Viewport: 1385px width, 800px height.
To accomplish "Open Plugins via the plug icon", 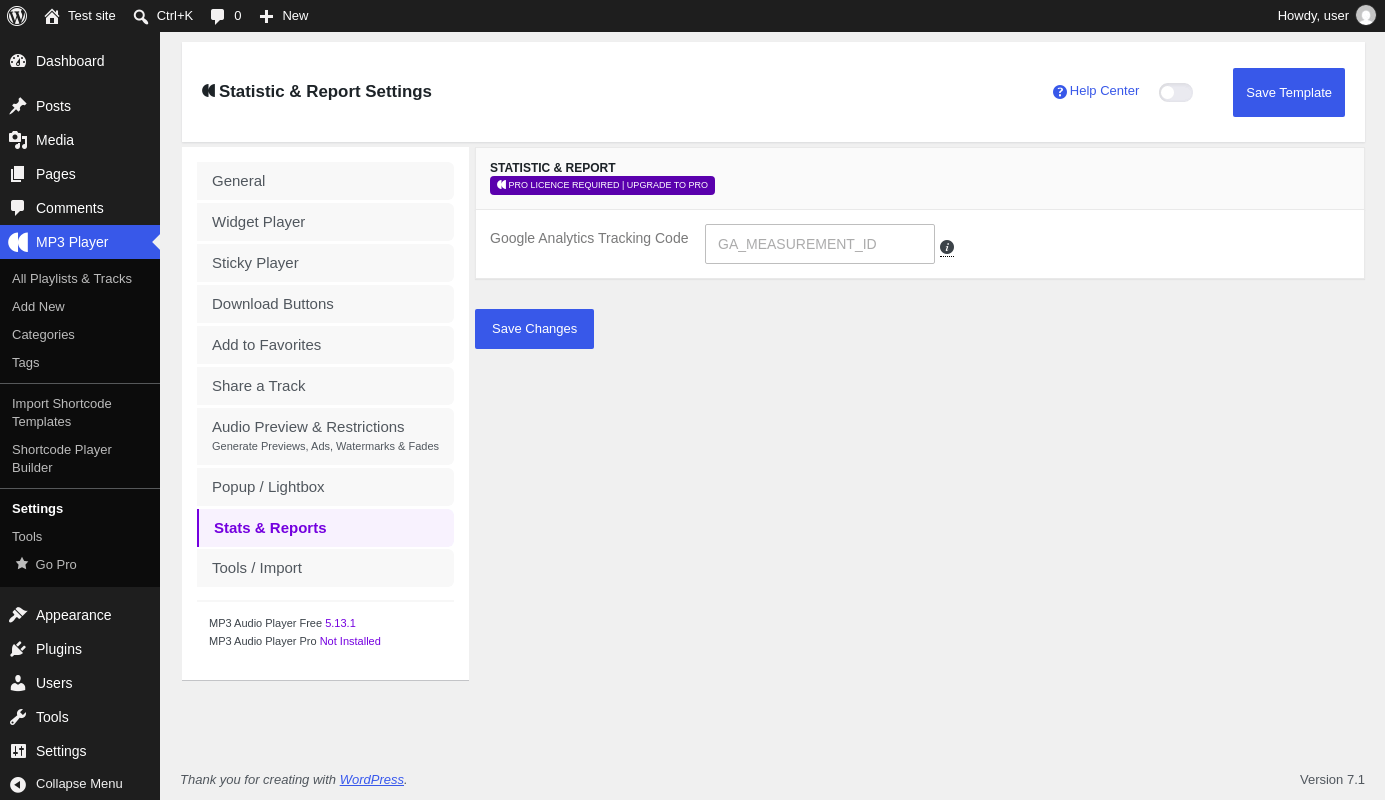I will pos(18,649).
